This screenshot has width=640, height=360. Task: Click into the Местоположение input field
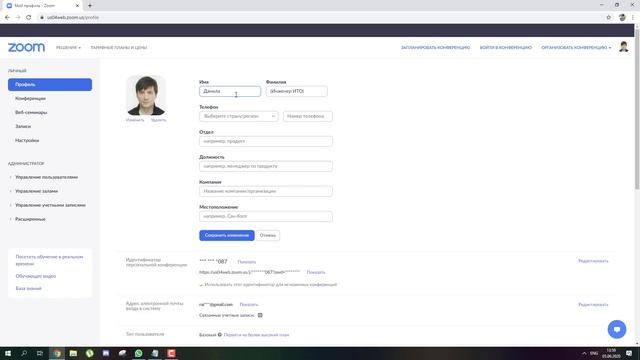click(x=266, y=216)
